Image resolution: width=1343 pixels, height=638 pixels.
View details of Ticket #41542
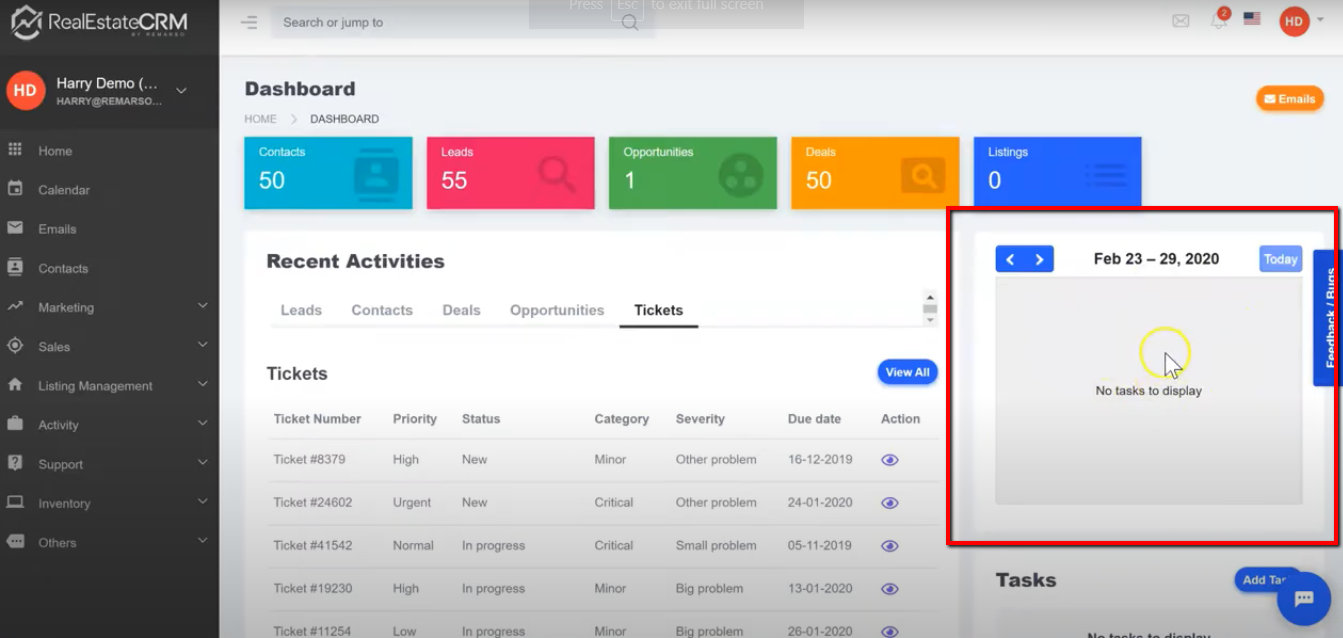coord(889,546)
